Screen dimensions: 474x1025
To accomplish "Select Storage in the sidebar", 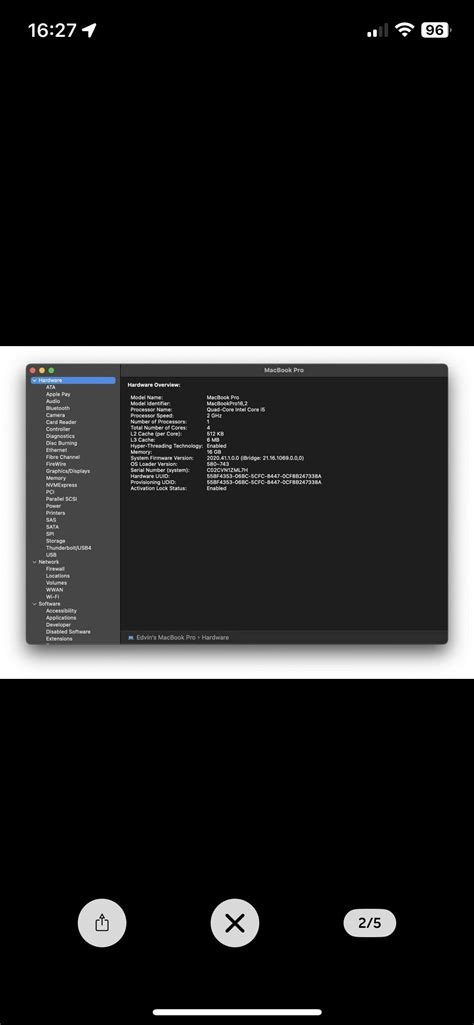I will 55,541.
